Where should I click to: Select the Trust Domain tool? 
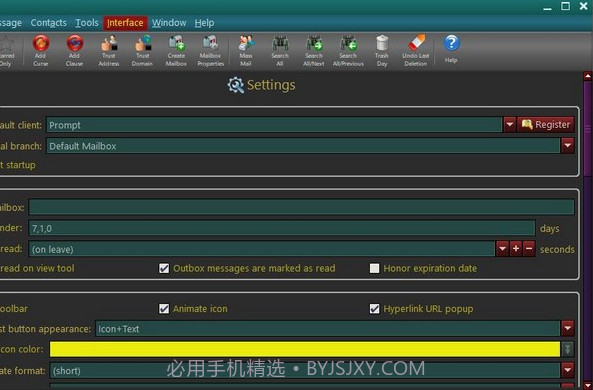pos(142,51)
